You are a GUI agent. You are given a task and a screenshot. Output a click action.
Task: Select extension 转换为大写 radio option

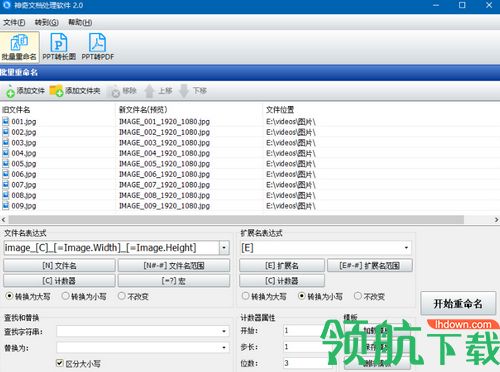pos(245,296)
